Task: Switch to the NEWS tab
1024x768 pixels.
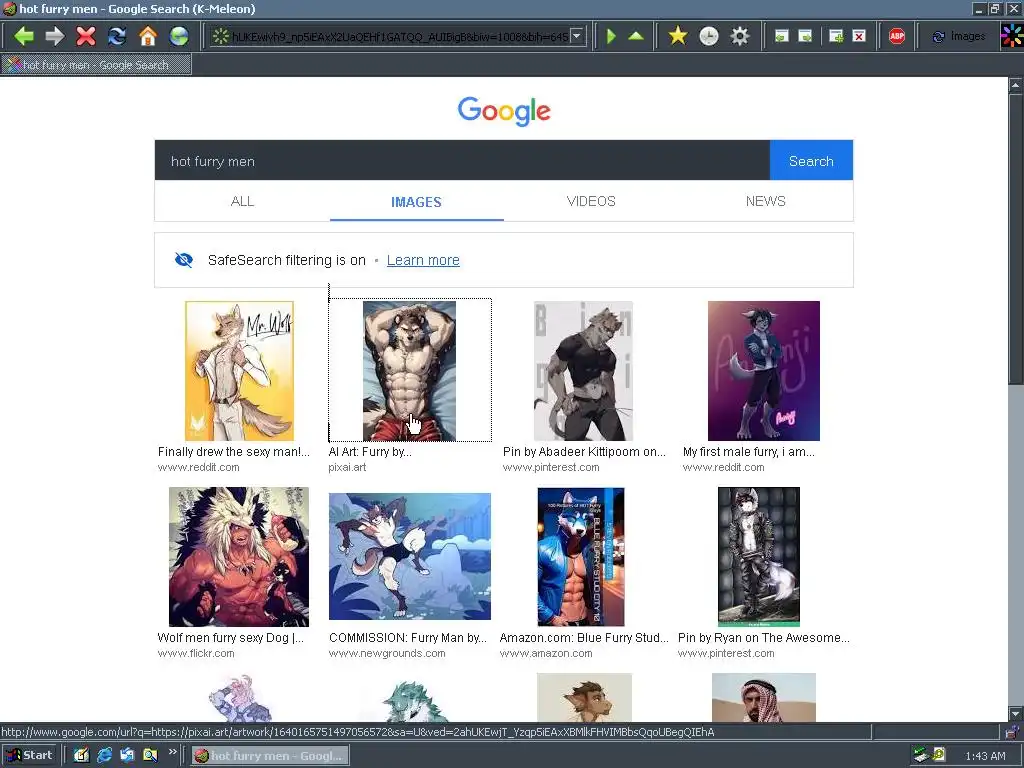Action: (765, 201)
